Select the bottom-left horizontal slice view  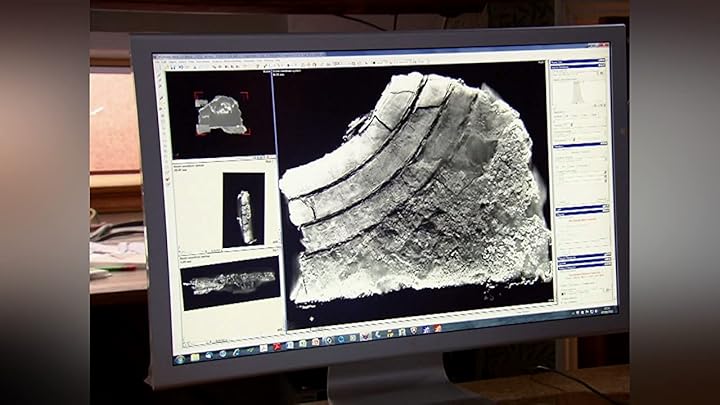pos(229,283)
